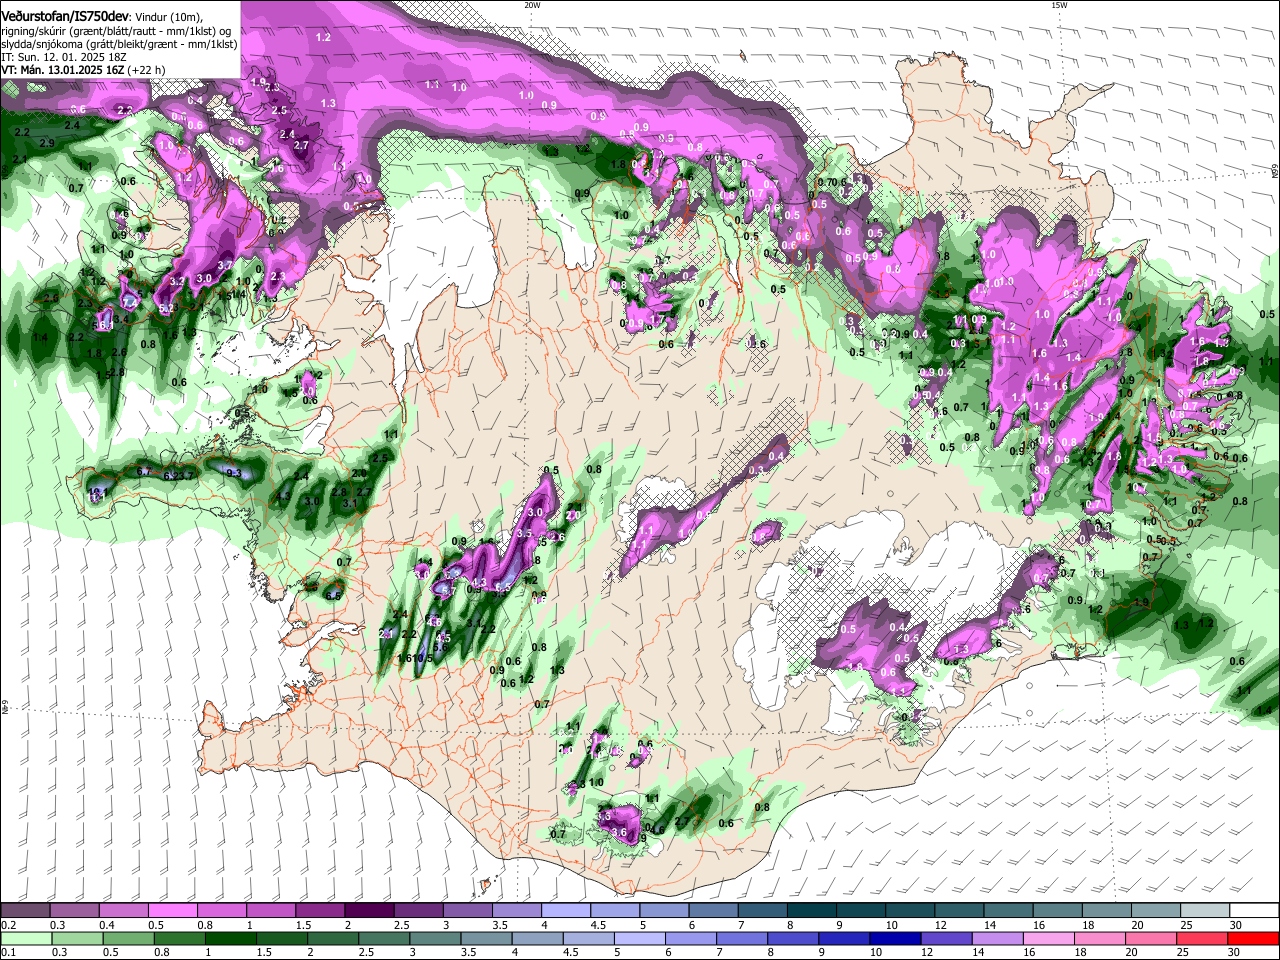Click the 0.1 label in lower legend row
The width and height of the screenshot is (1280, 960).
pos(8,953)
